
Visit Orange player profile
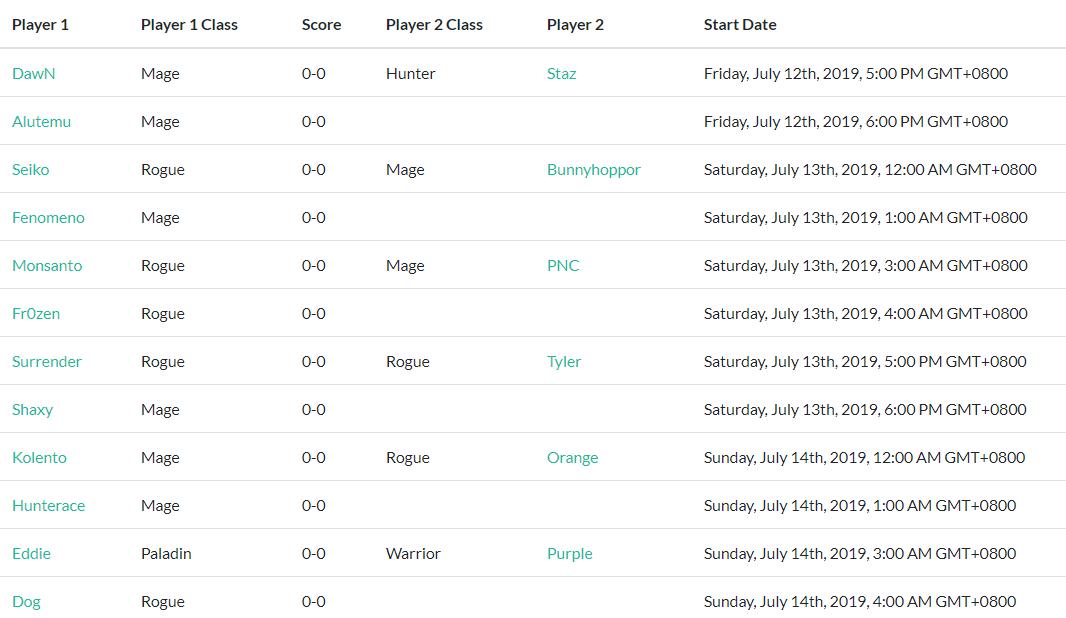coord(572,457)
